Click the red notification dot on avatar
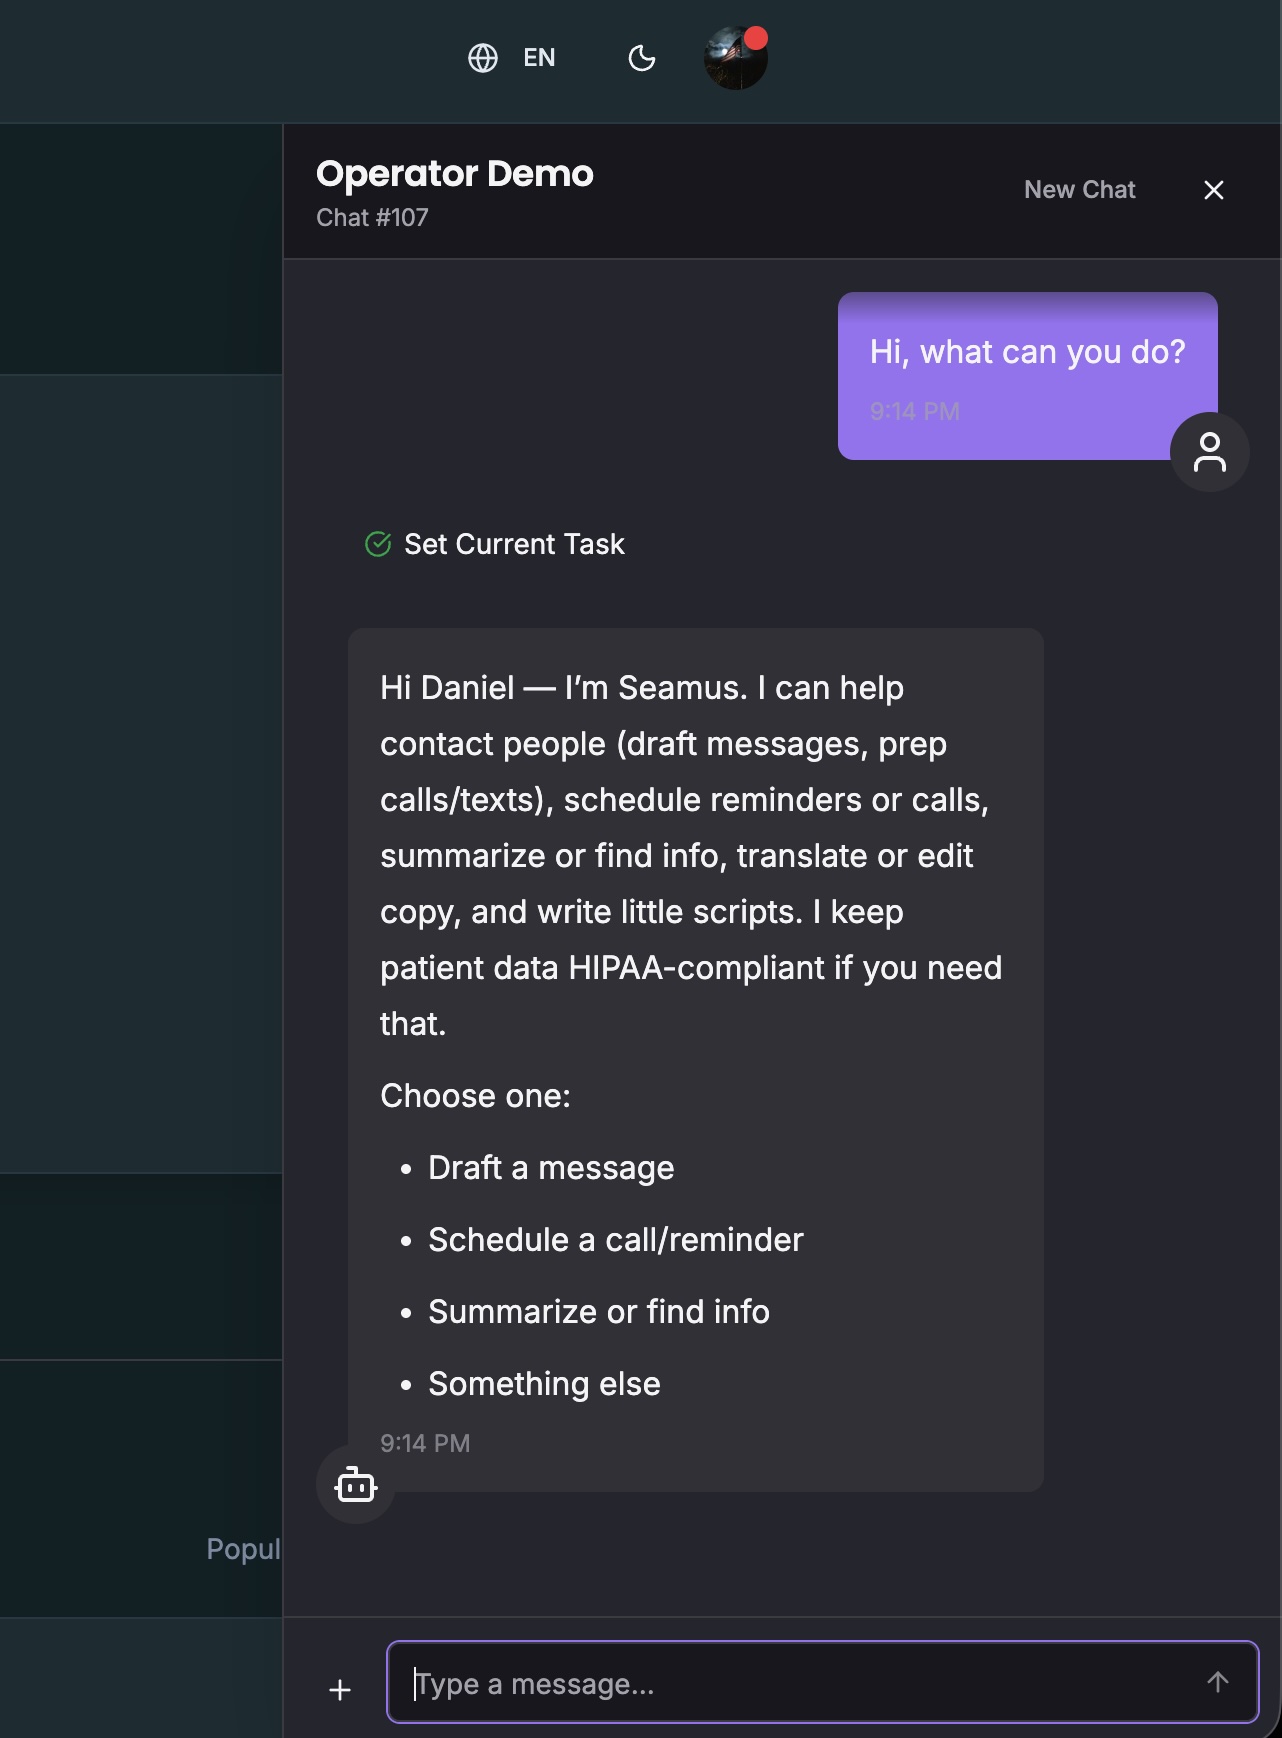The height and width of the screenshot is (1738, 1282). click(757, 41)
